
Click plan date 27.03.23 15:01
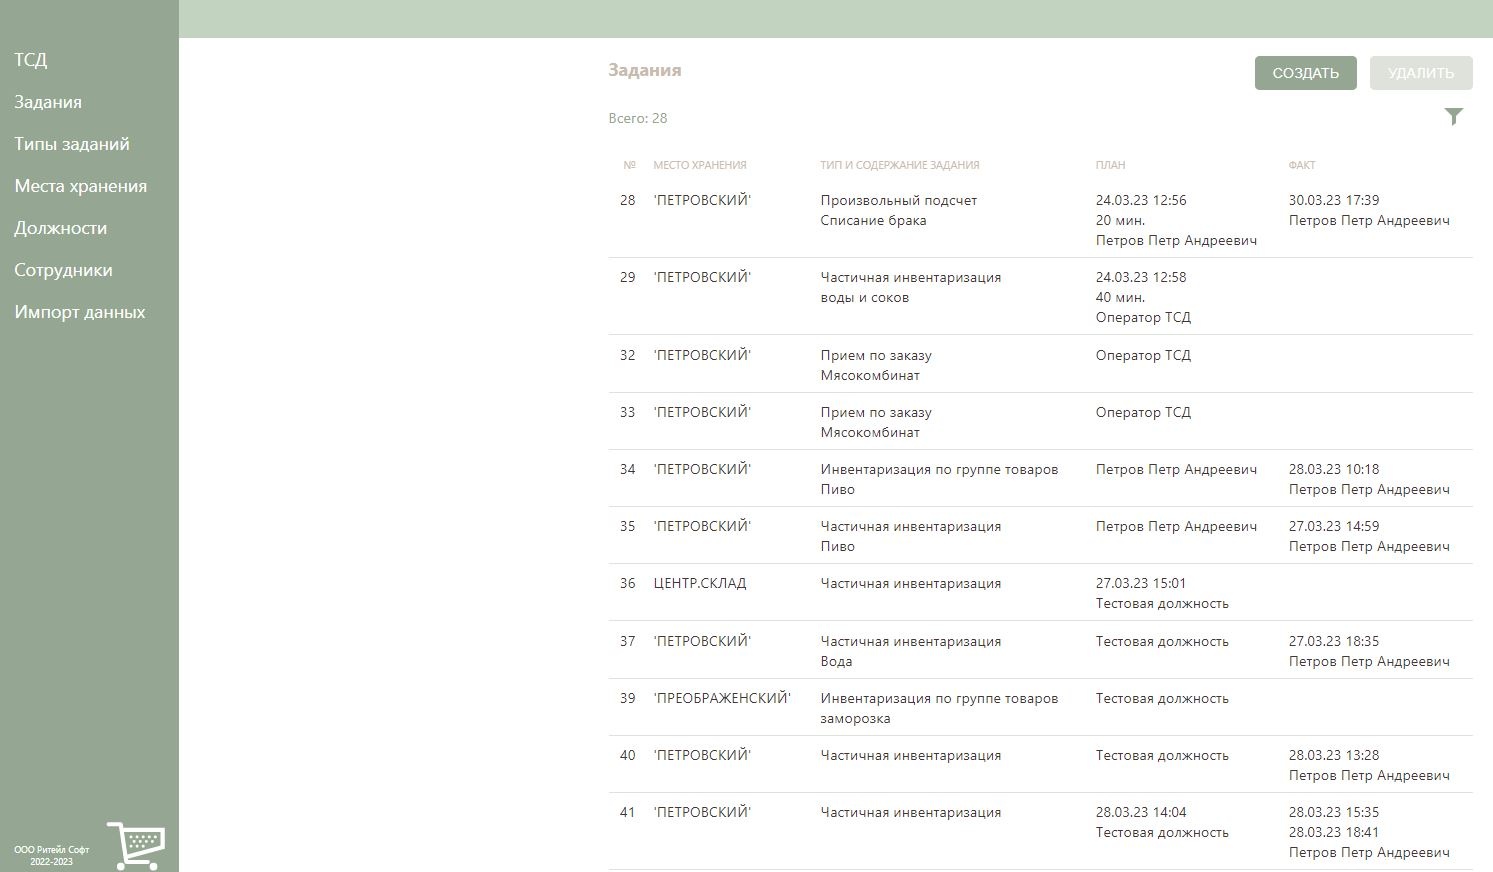coord(1141,583)
